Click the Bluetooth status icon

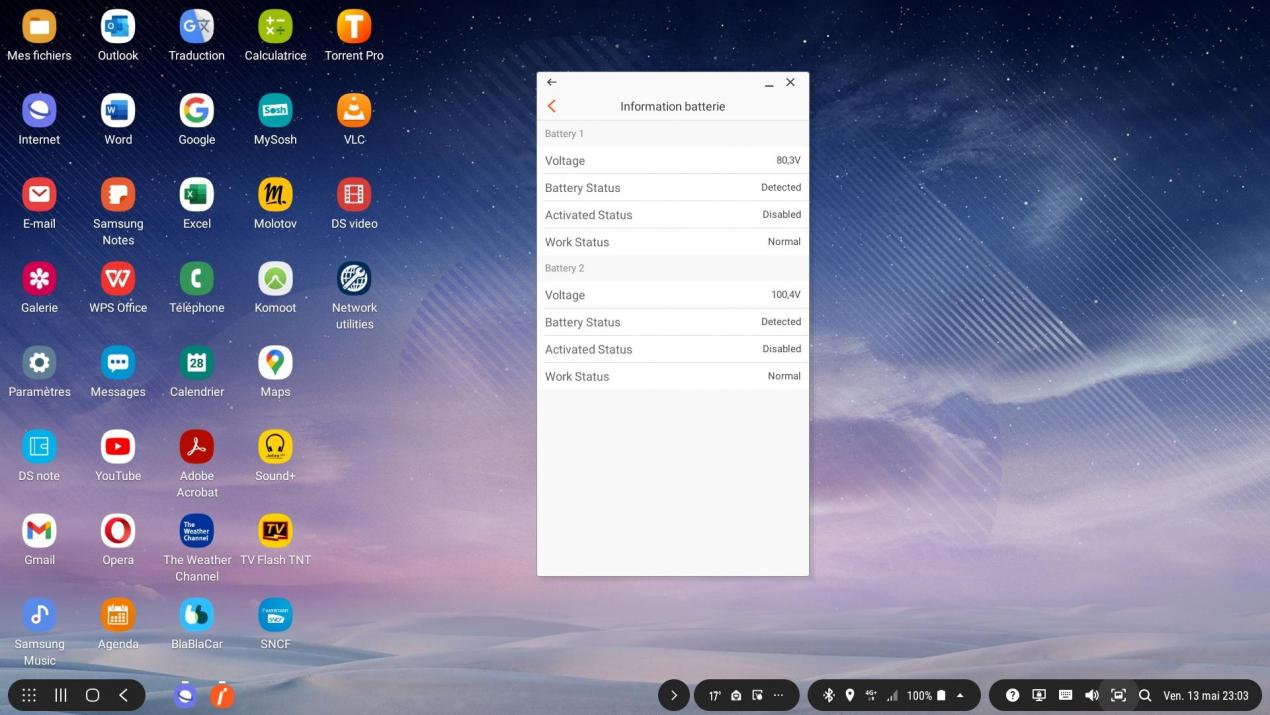pyautogui.click(x=828, y=695)
